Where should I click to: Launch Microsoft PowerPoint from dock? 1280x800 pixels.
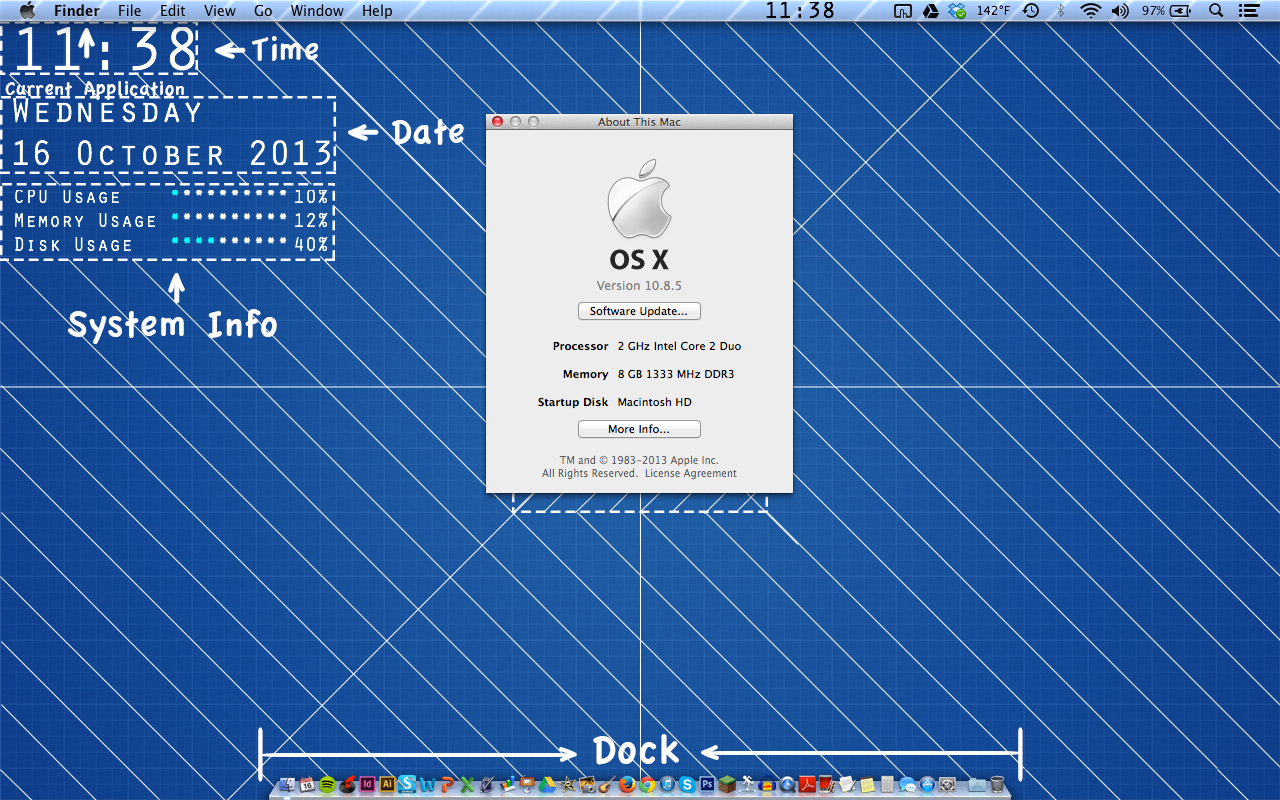tap(447, 785)
